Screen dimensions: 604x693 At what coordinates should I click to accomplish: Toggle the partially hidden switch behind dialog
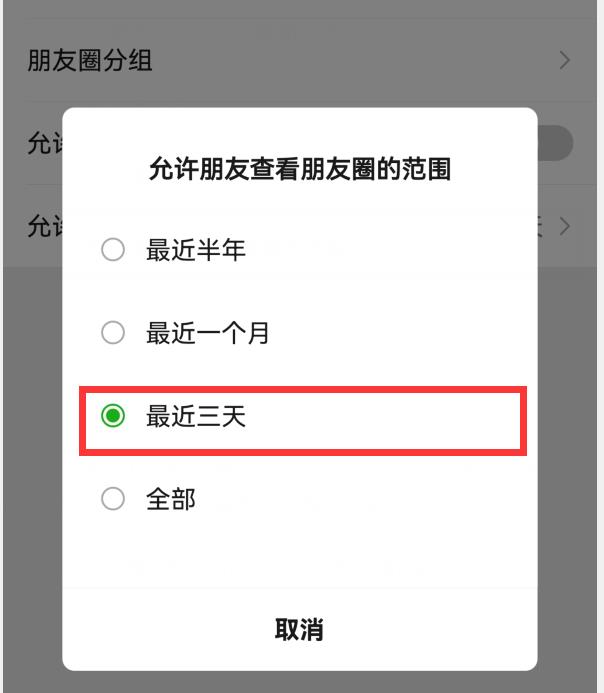pyautogui.click(x=555, y=144)
